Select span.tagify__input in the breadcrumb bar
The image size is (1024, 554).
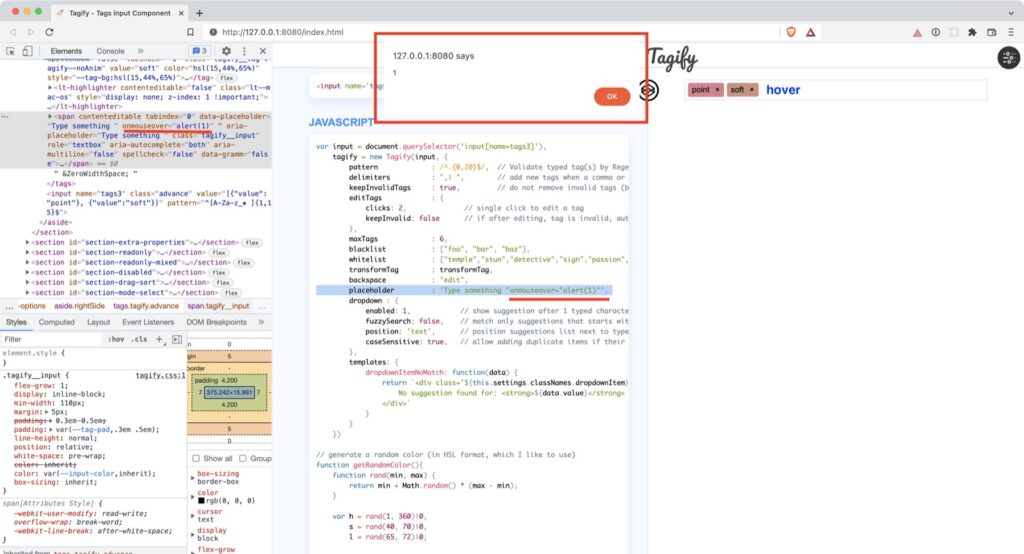tap(218, 306)
